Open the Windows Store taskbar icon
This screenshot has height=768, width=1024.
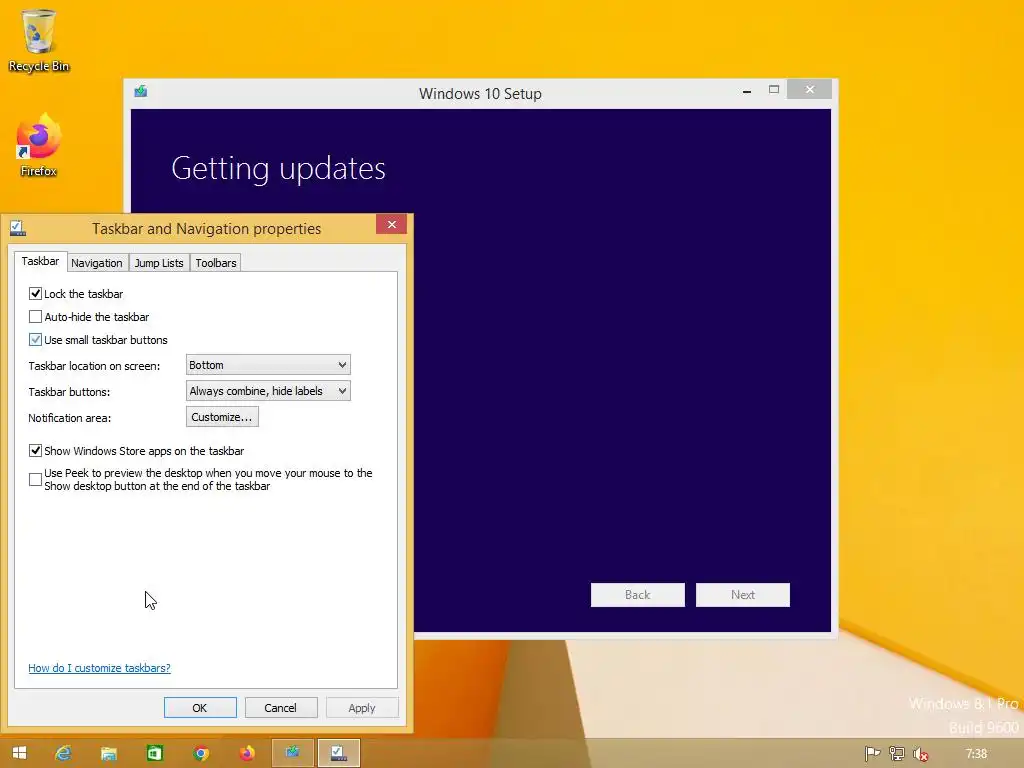154,753
